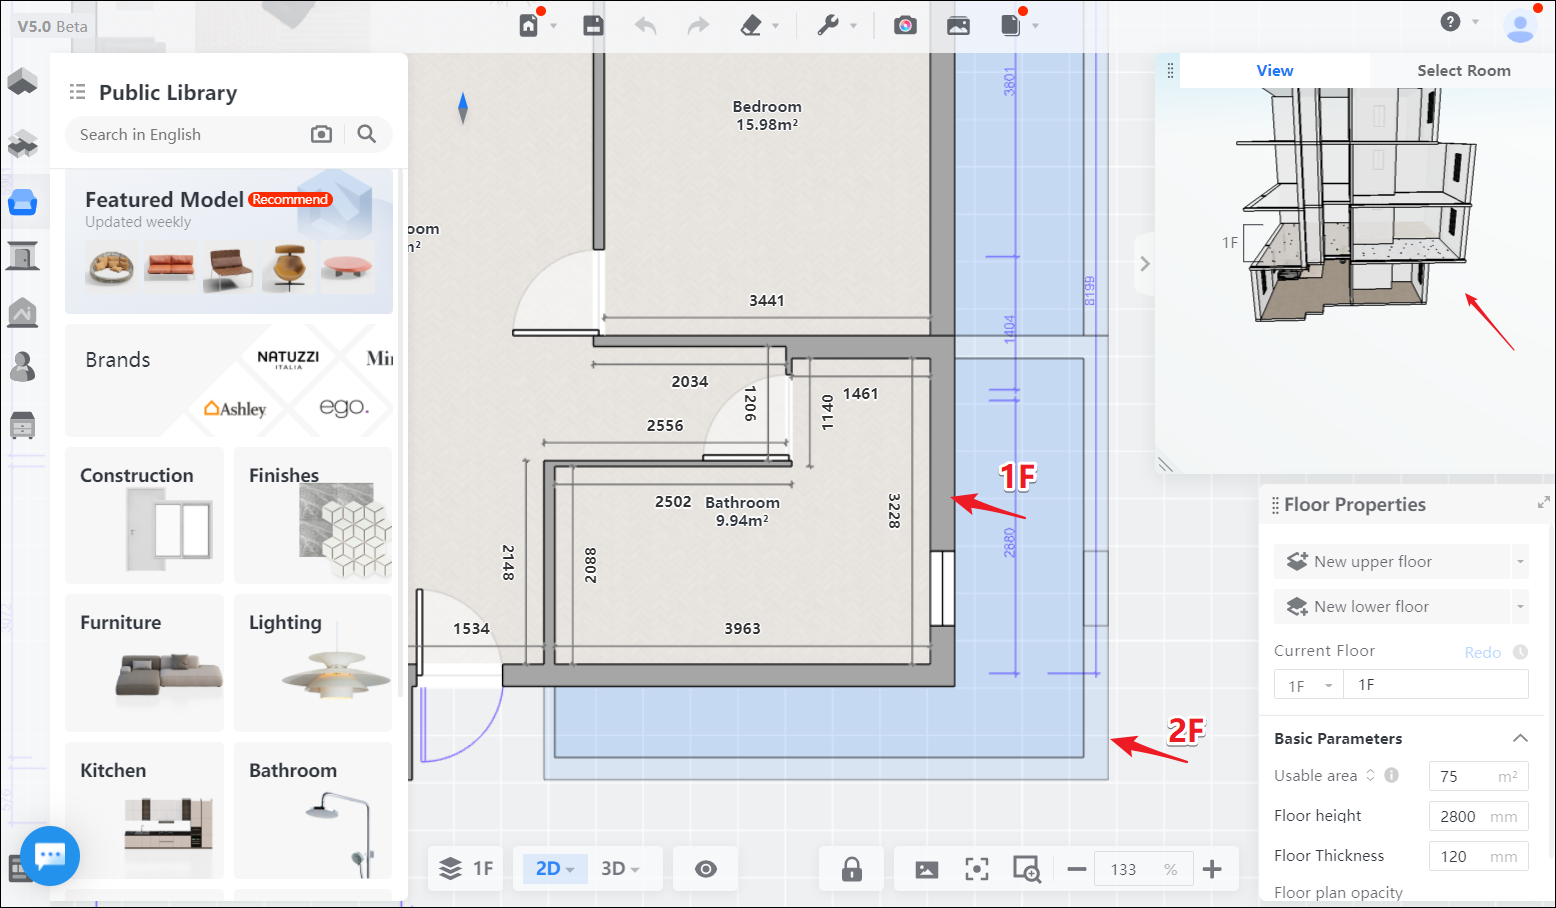Switch to 2D view mode
Image resolution: width=1556 pixels, height=908 pixels.
548,869
